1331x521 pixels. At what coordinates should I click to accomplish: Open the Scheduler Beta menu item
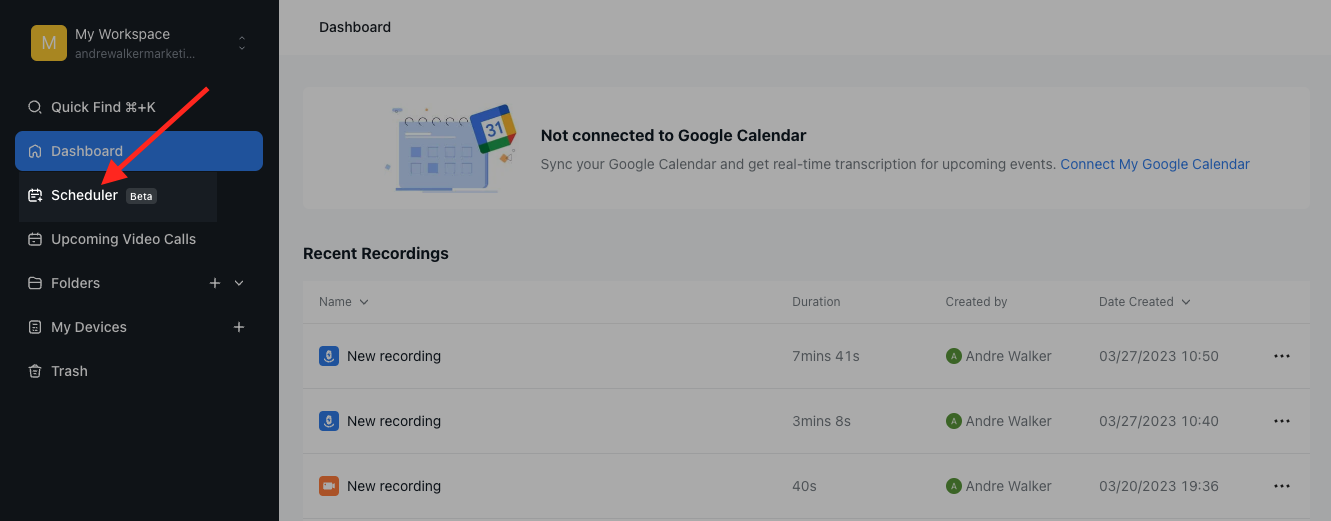(x=85, y=195)
